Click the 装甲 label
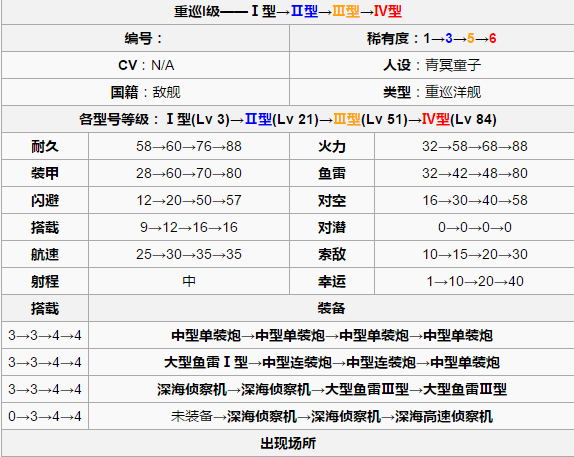The height and width of the screenshot is (457, 574). point(45,174)
